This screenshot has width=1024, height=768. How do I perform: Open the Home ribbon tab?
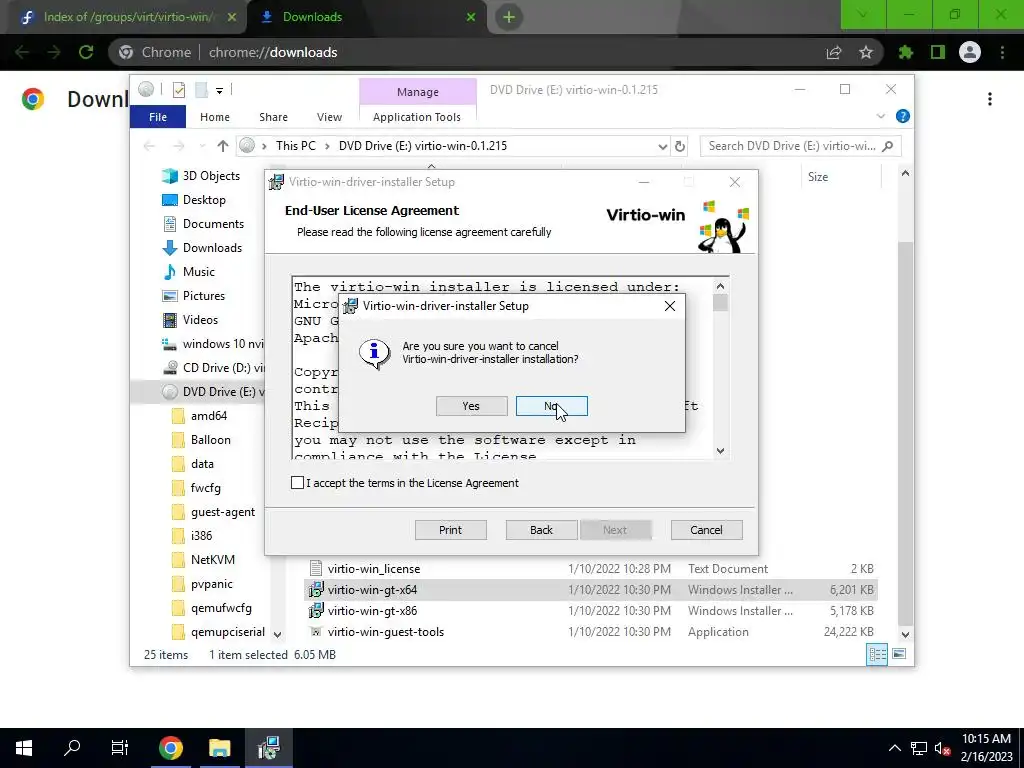point(215,117)
